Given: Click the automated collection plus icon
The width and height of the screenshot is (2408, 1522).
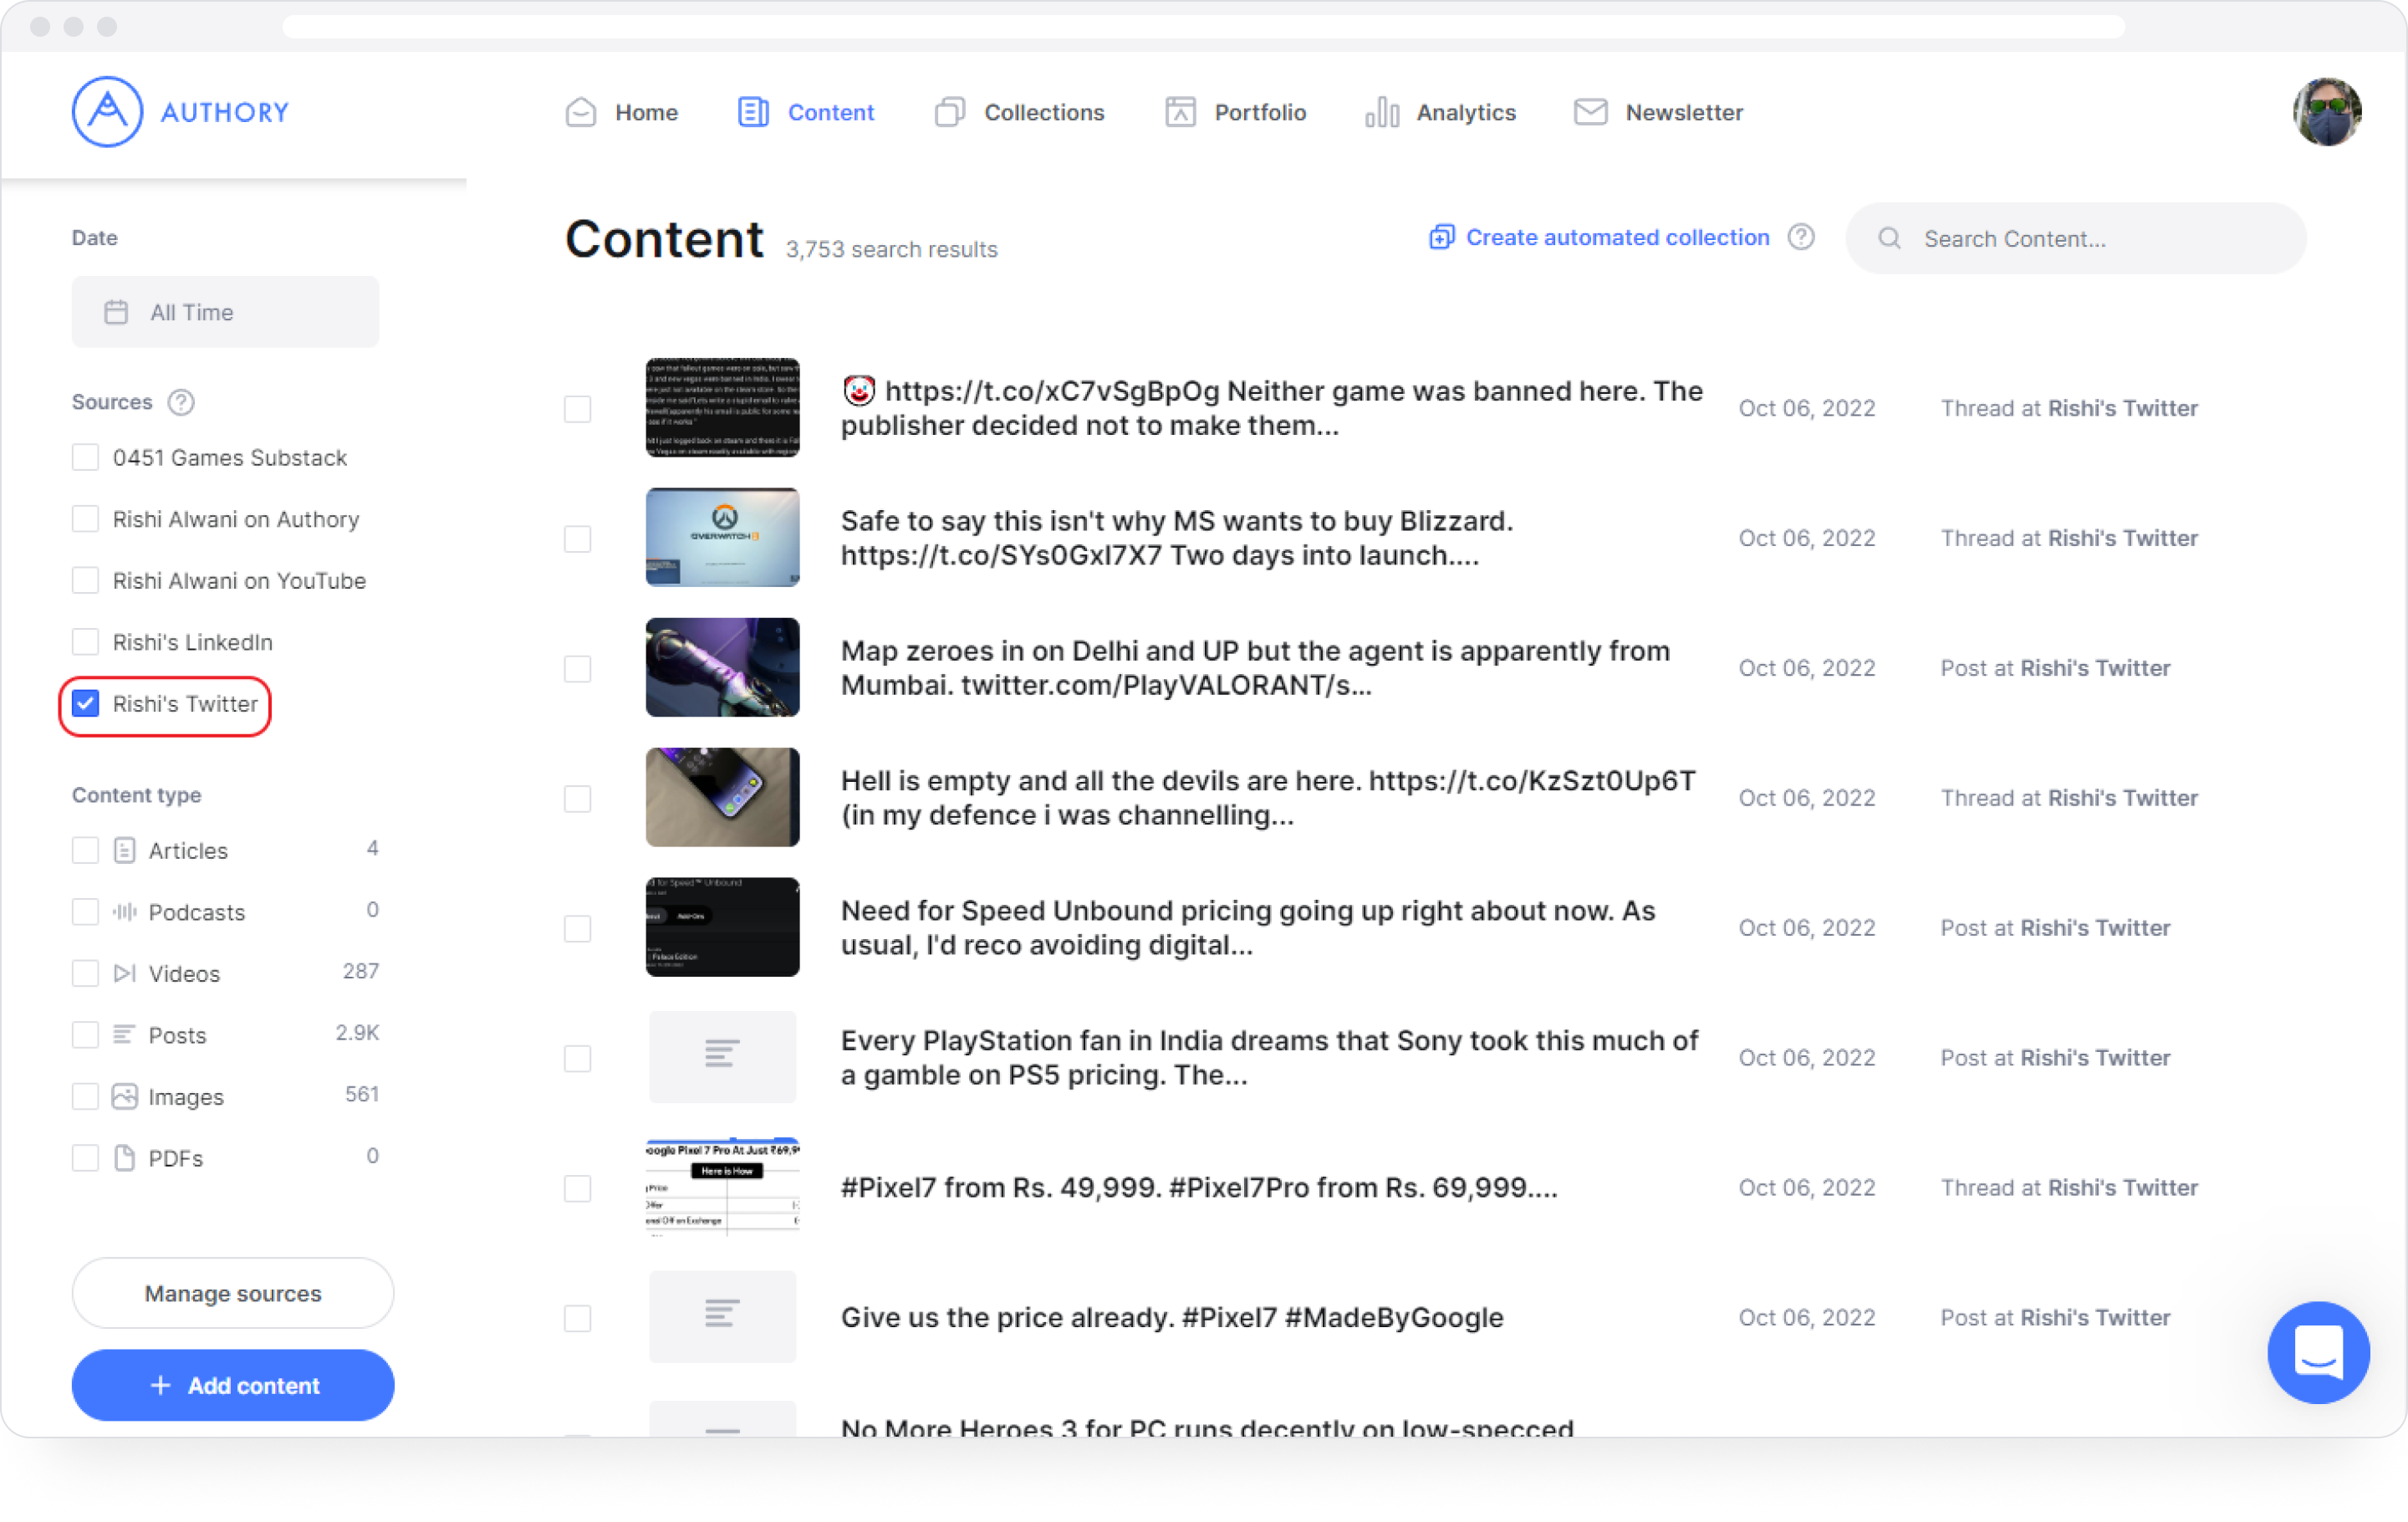Looking at the screenshot, I should pos(1441,237).
